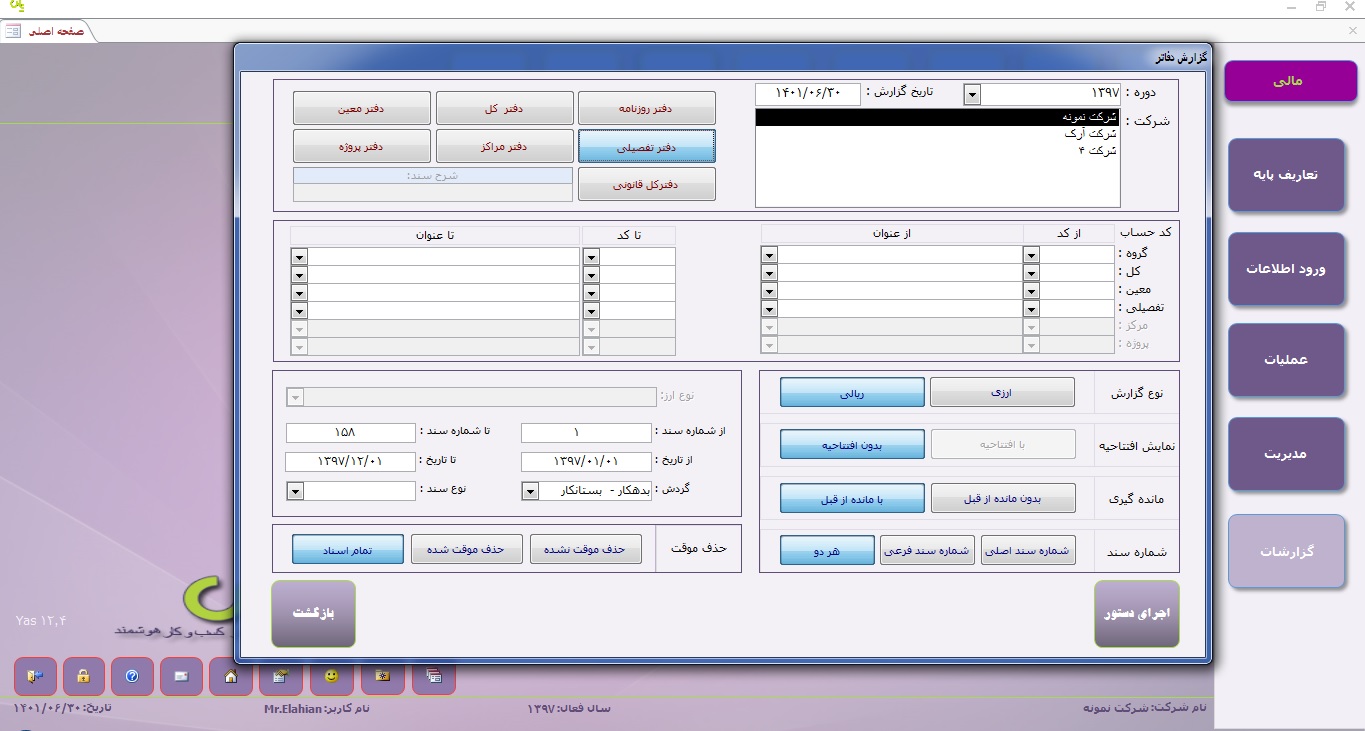This screenshot has height=731, width=1365.
Task: Click the دفتر کل button
Action: (505, 108)
